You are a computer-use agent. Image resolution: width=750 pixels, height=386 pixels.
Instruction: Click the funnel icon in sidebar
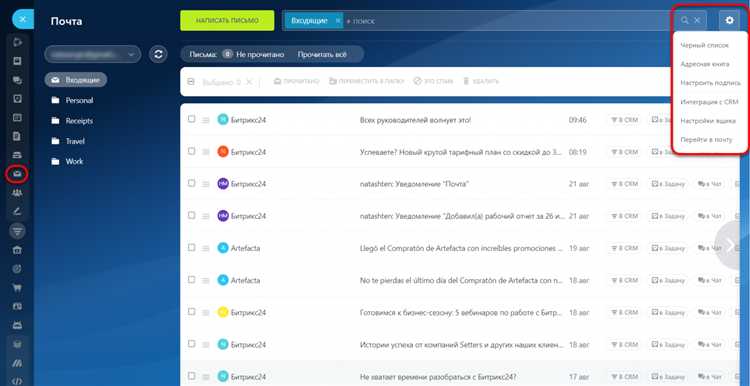[18, 232]
